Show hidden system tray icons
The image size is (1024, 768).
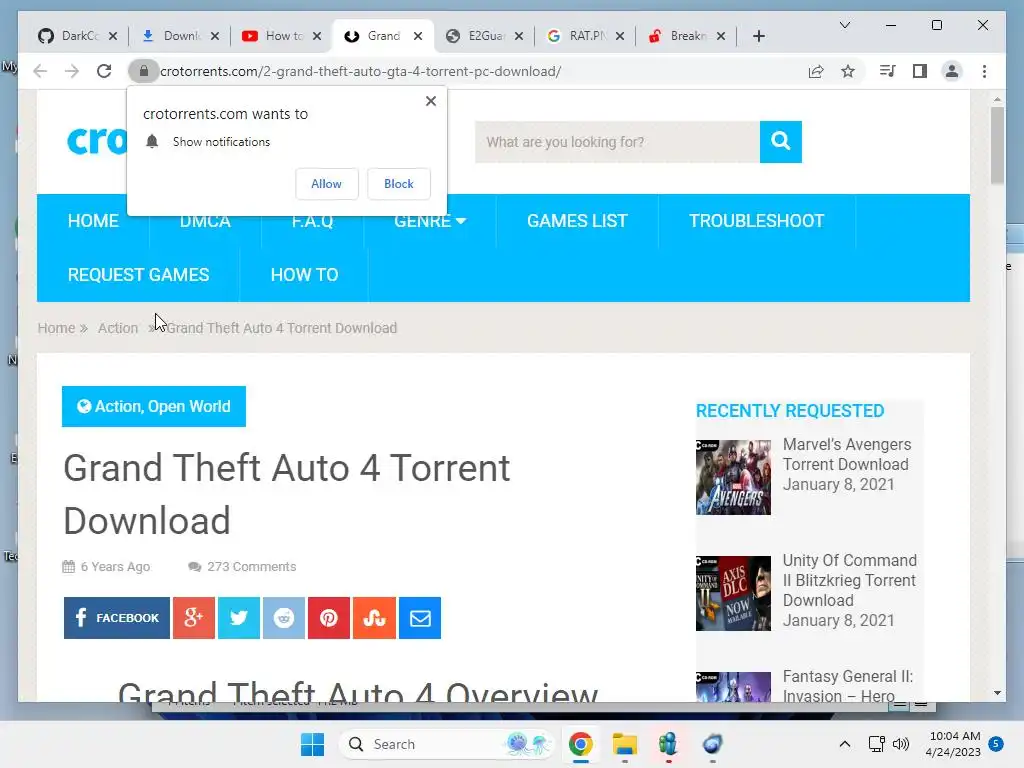click(x=844, y=744)
